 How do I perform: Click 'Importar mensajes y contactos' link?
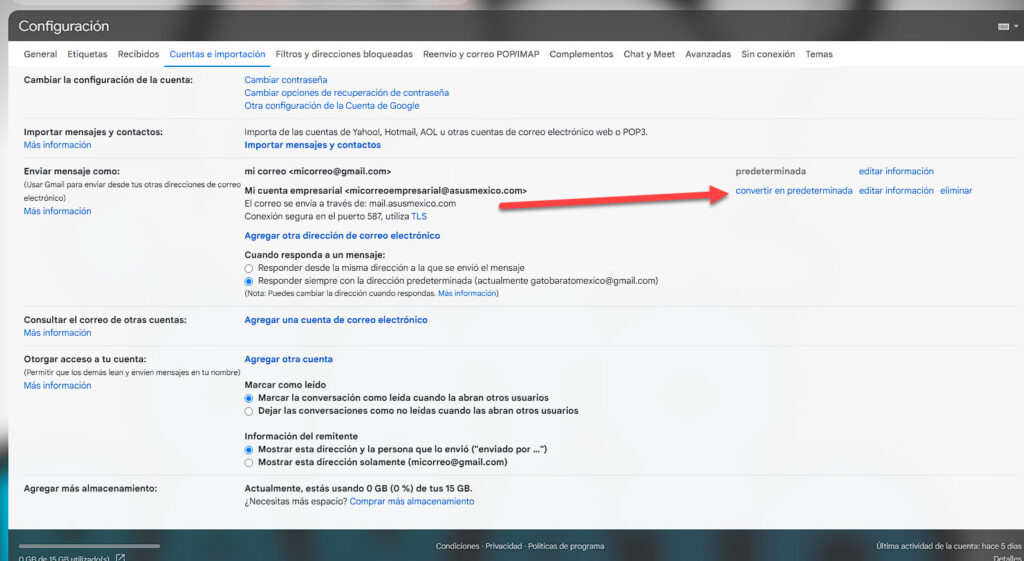click(312, 145)
